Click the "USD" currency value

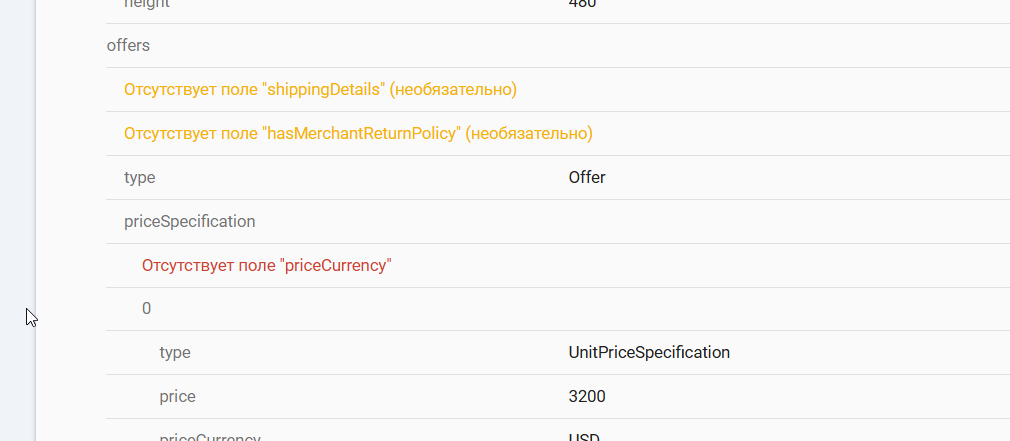584,437
